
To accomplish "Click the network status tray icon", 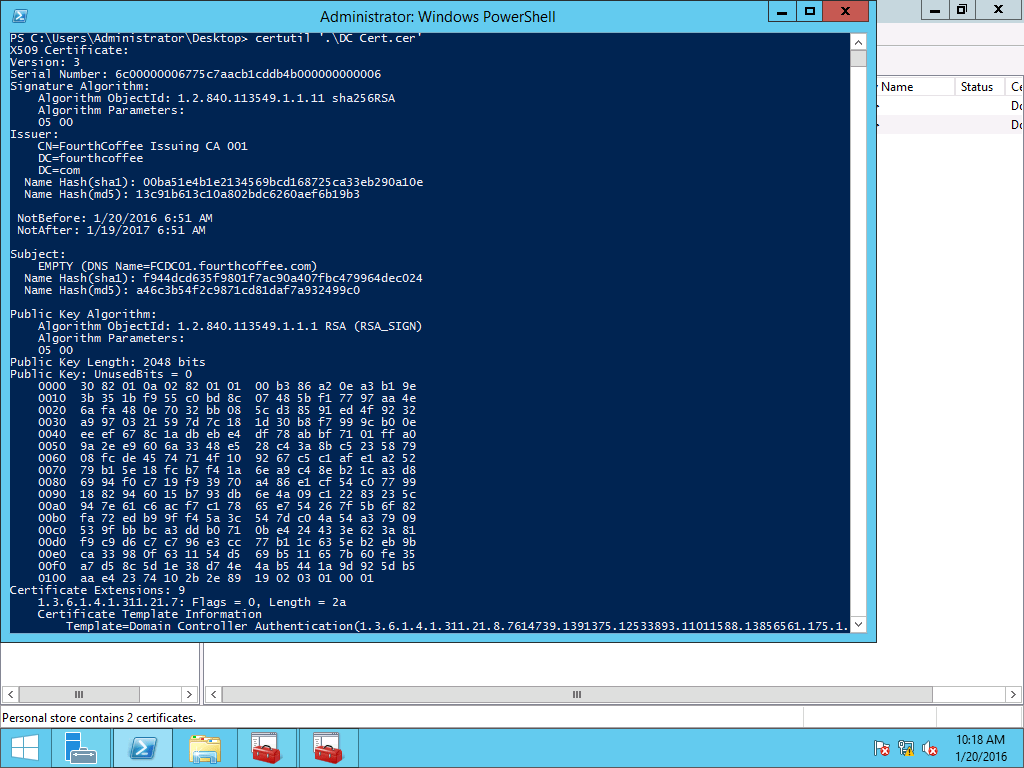I will pyautogui.click(x=906, y=748).
